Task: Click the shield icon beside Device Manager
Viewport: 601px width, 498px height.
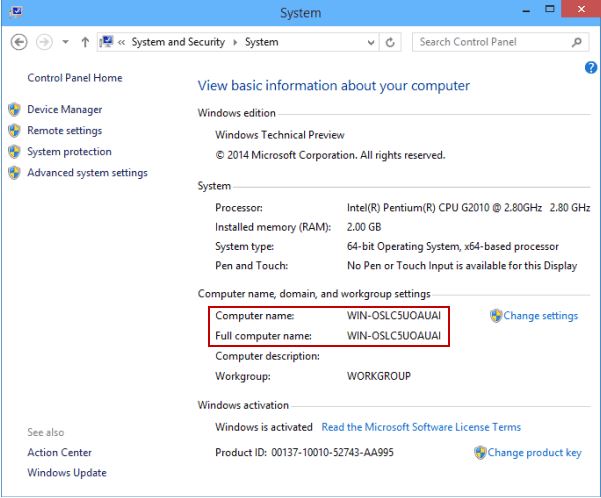Action: point(14,110)
